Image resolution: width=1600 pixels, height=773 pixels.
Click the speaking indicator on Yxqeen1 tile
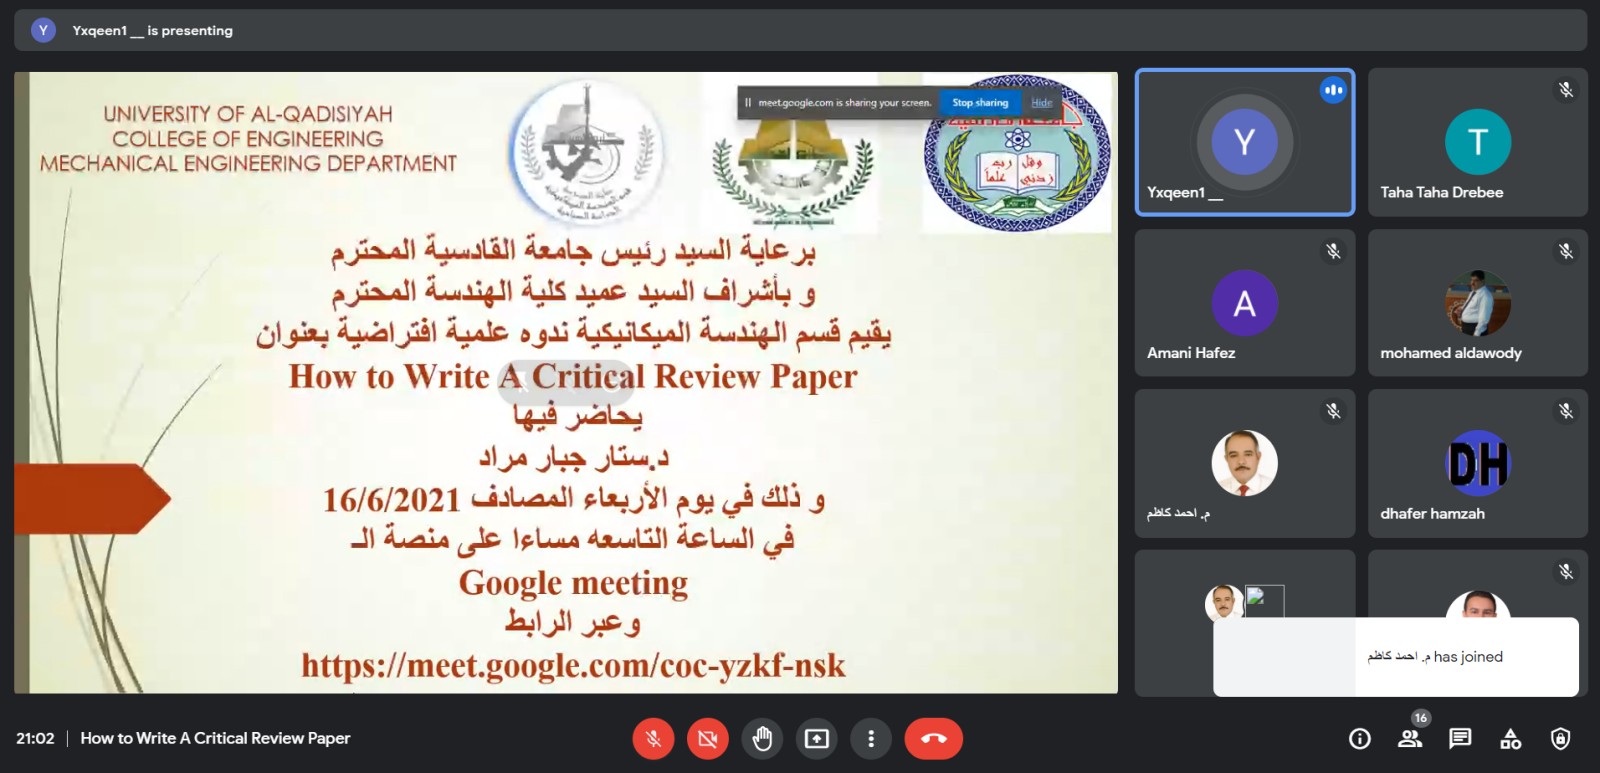click(1333, 90)
